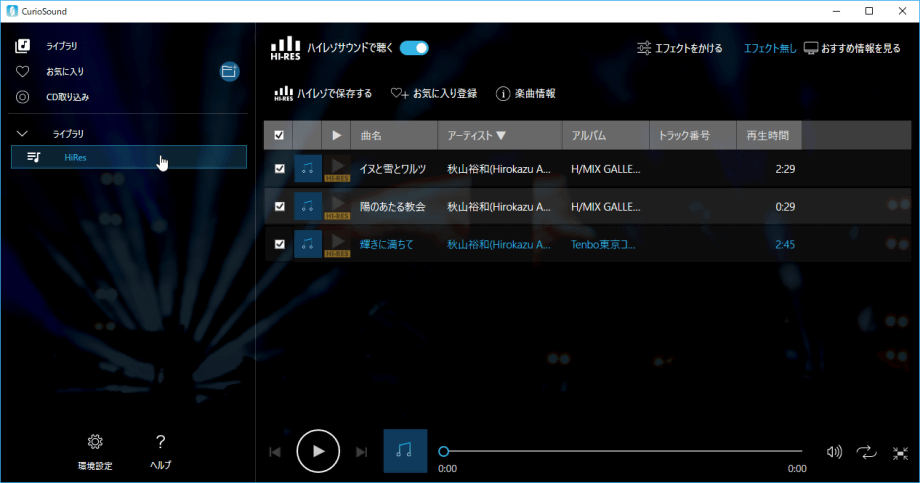Sort by 再生時間 column header
Screen dimensions: 920x483
coord(769,136)
